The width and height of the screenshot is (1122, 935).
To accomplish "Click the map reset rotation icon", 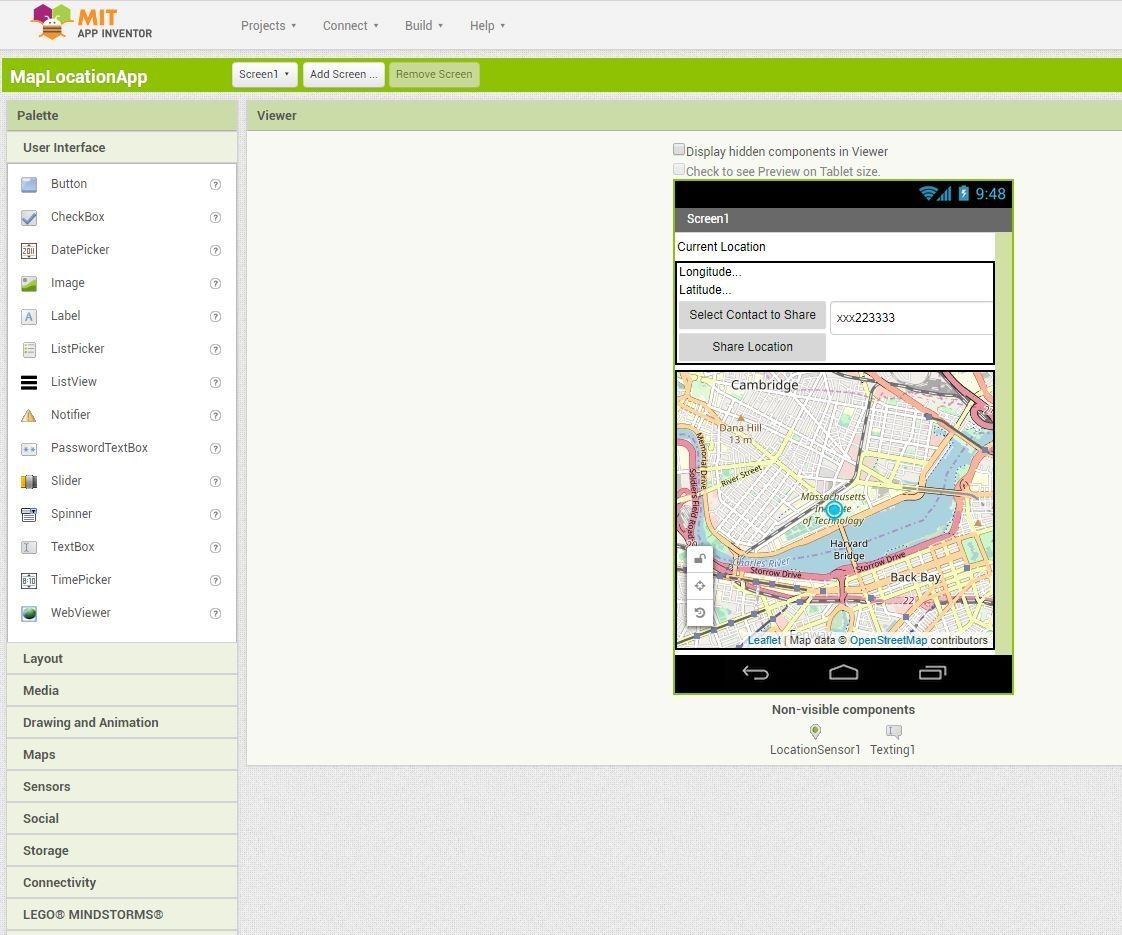I will click(700, 613).
